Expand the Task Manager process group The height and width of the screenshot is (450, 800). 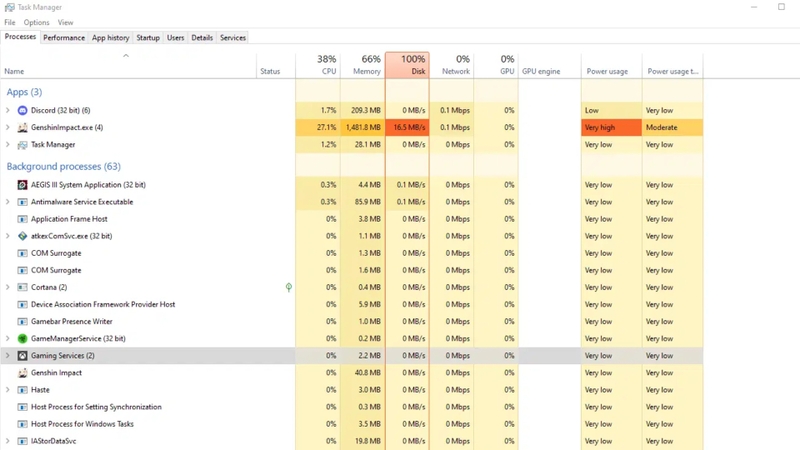[x=8, y=145]
